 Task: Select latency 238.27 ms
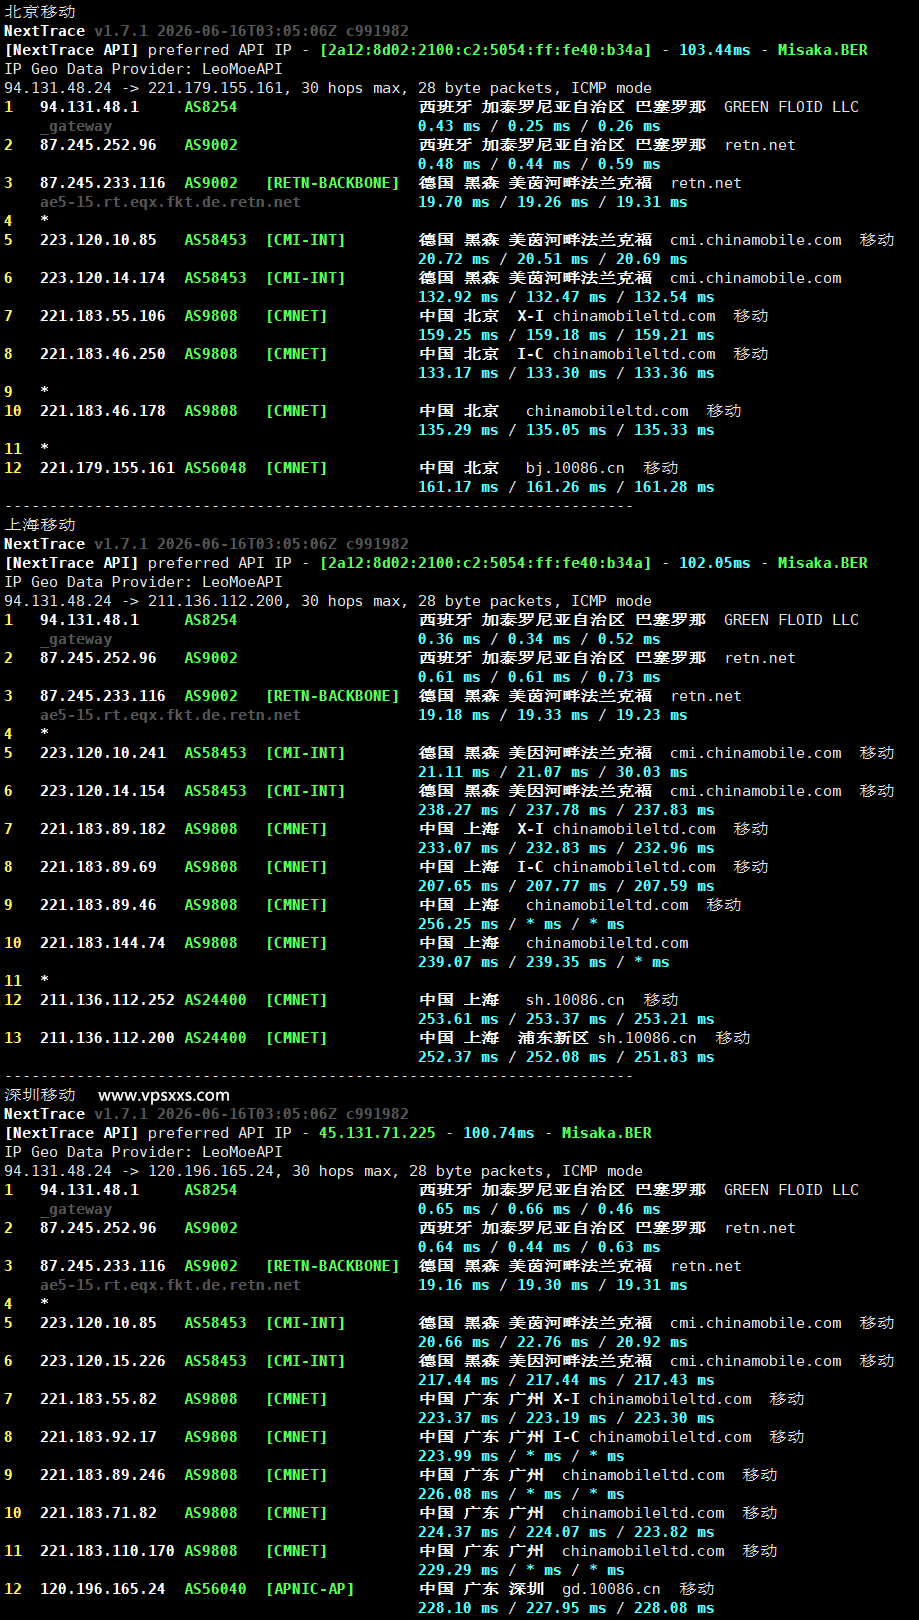click(458, 810)
